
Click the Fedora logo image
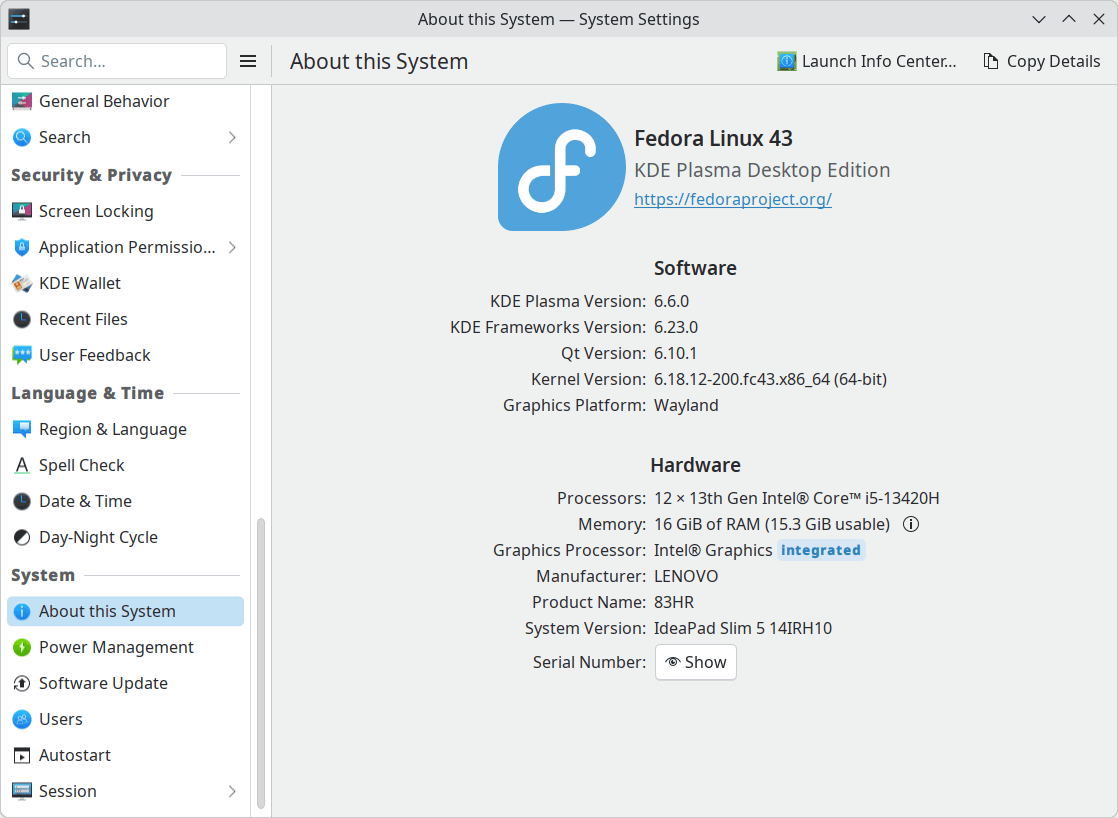pyautogui.click(x=561, y=167)
